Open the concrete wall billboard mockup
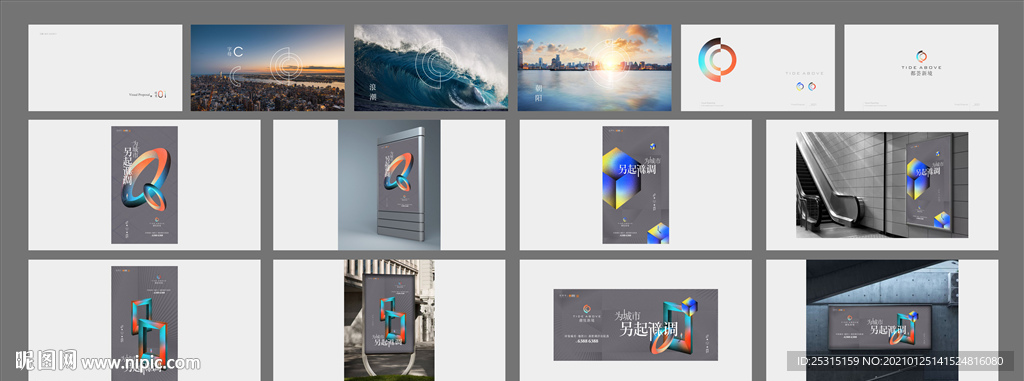 pyautogui.click(x=882, y=320)
